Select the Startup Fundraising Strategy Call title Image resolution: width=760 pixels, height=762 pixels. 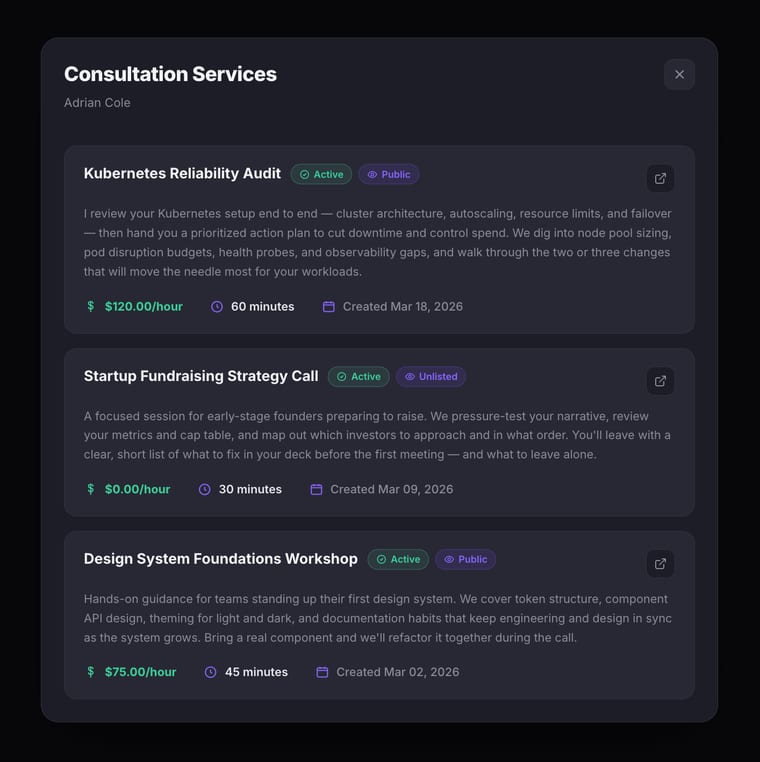pyautogui.click(x=201, y=376)
